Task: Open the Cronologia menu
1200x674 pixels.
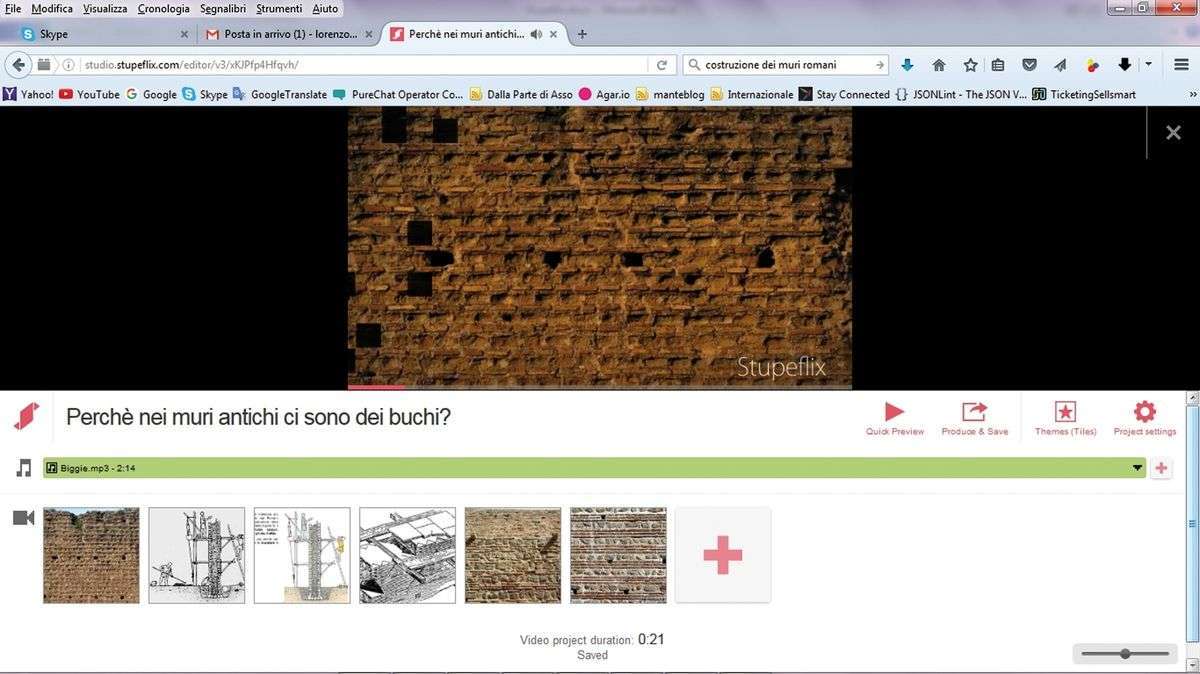Action: click(x=163, y=8)
